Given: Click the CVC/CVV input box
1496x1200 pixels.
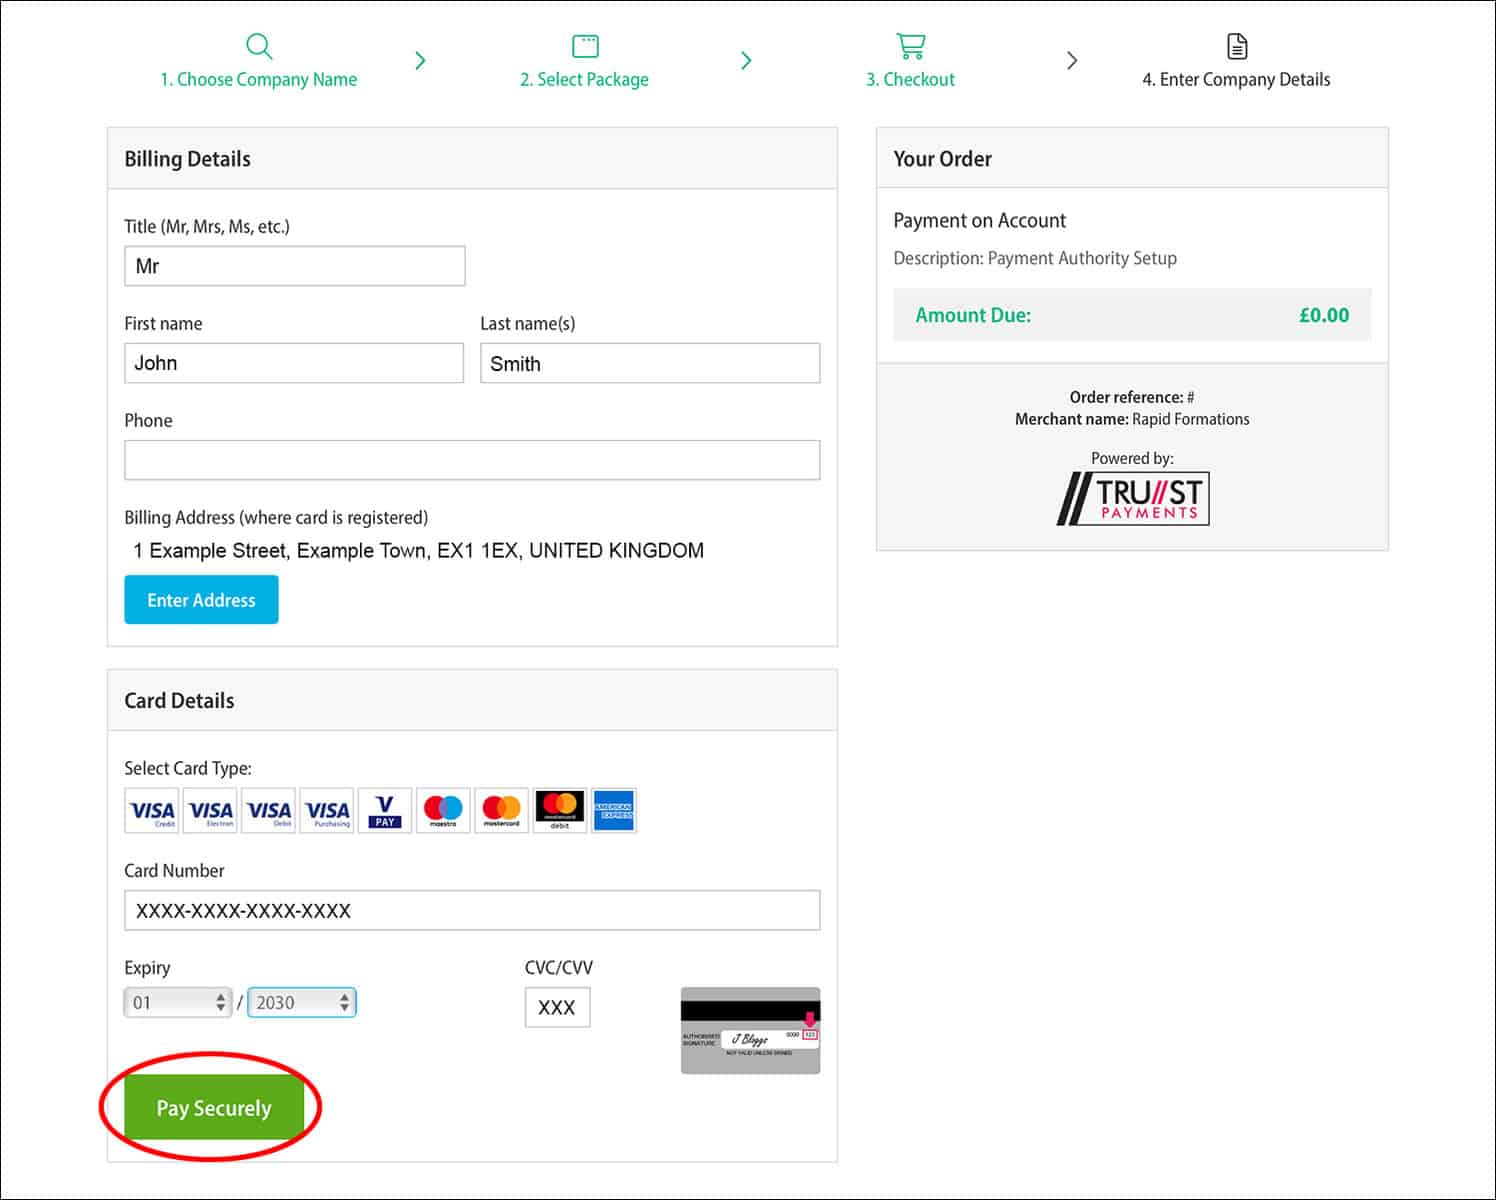Looking at the screenshot, I should tap(557, 1008).
